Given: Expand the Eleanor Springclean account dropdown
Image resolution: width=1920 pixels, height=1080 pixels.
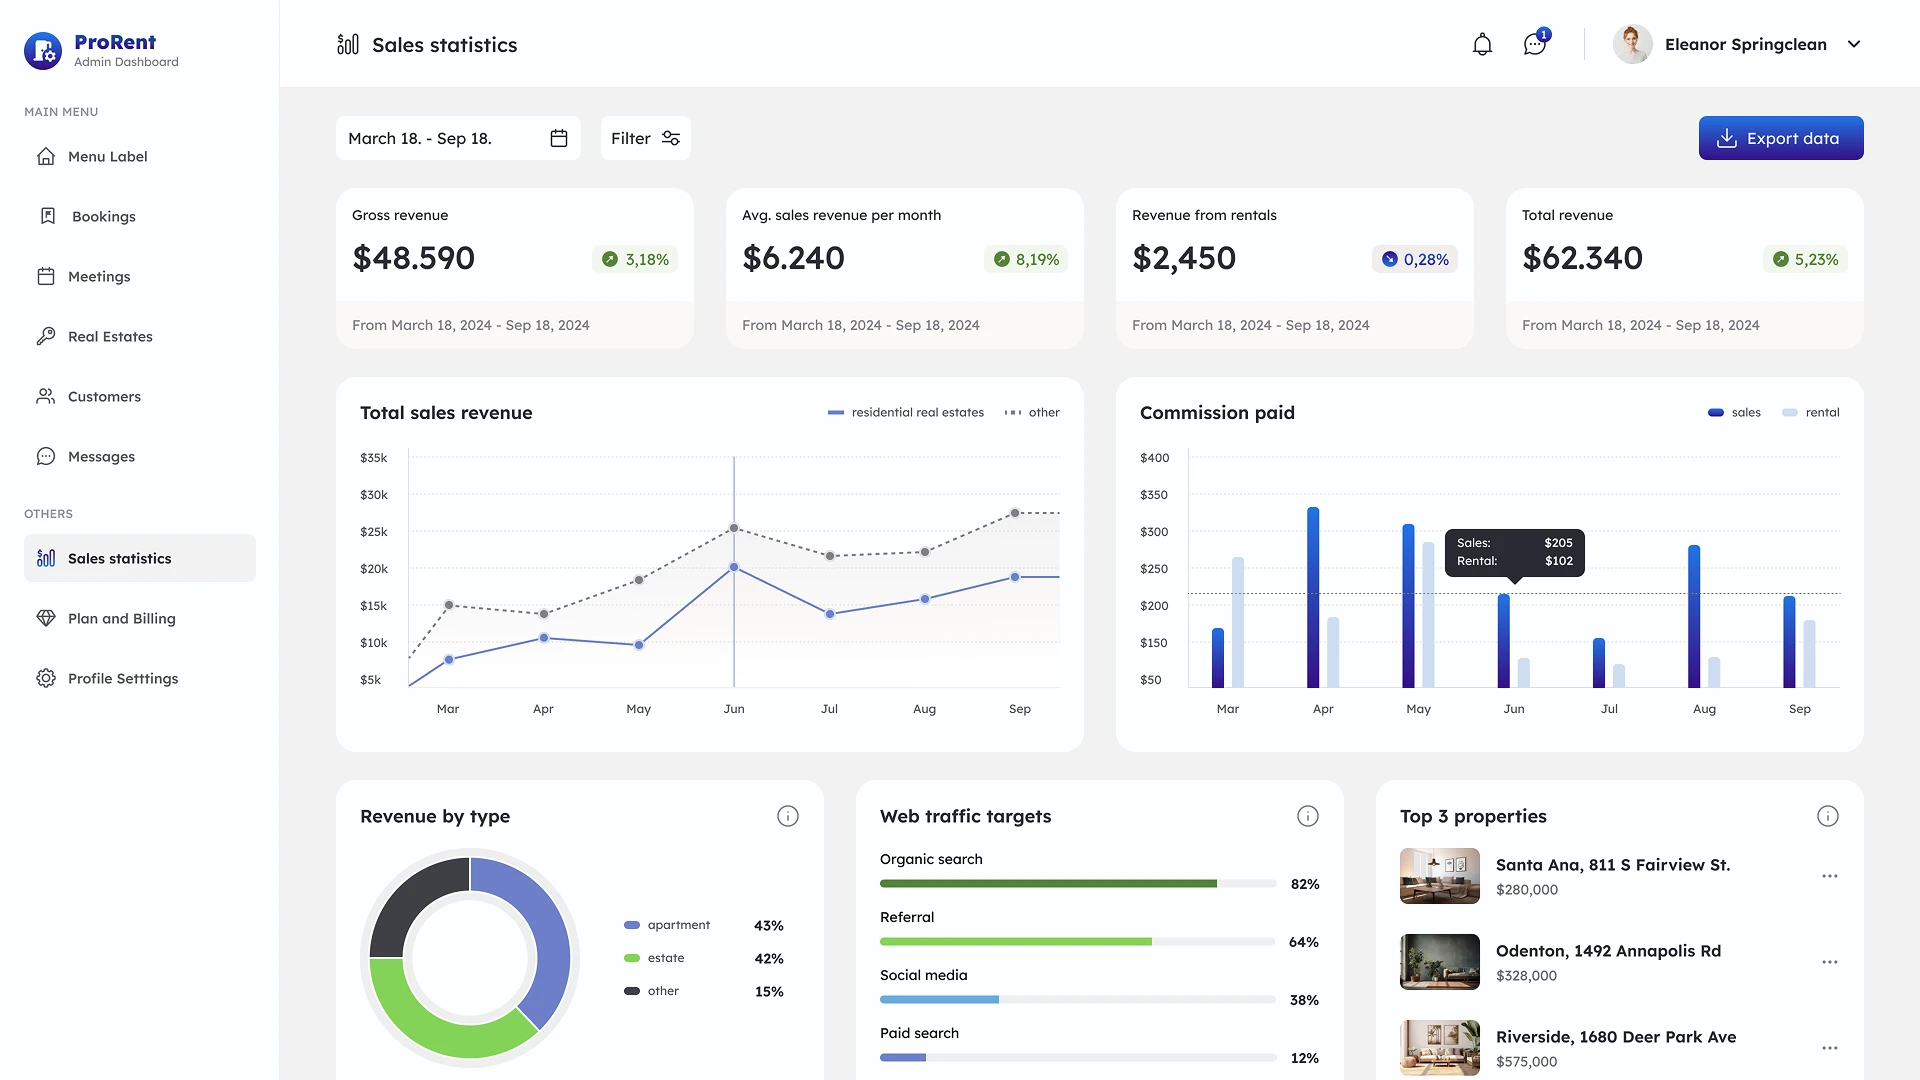Looking at the screenshot, I should (x=1854, y=44).
